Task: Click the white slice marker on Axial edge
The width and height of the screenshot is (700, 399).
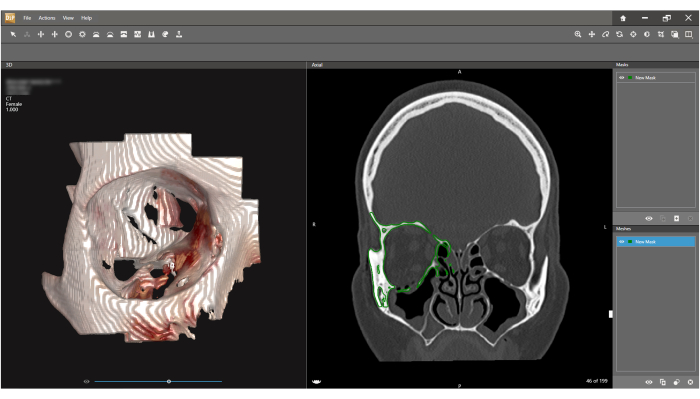Action: click(x=611, y=314)
